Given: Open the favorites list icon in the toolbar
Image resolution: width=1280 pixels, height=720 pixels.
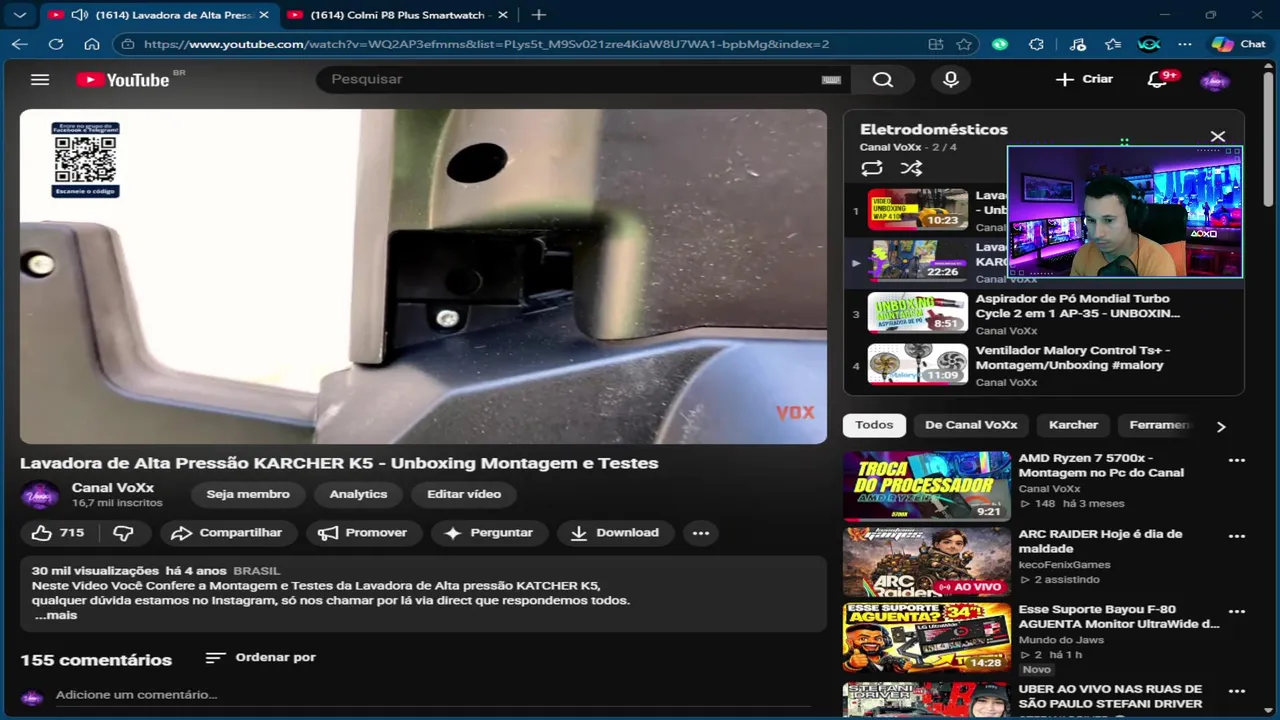Looking at the screenshot, I should (1113, 44).
